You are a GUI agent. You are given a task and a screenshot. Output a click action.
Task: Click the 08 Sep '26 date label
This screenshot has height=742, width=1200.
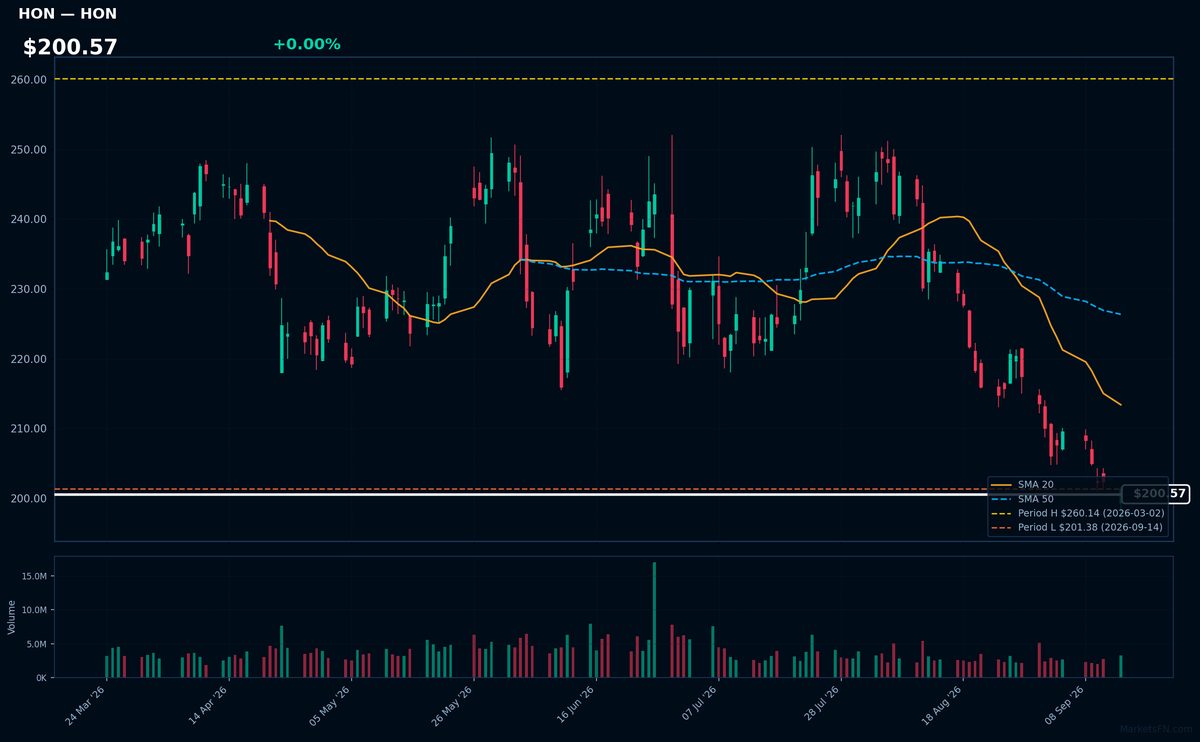click(x=1064, y=706)
